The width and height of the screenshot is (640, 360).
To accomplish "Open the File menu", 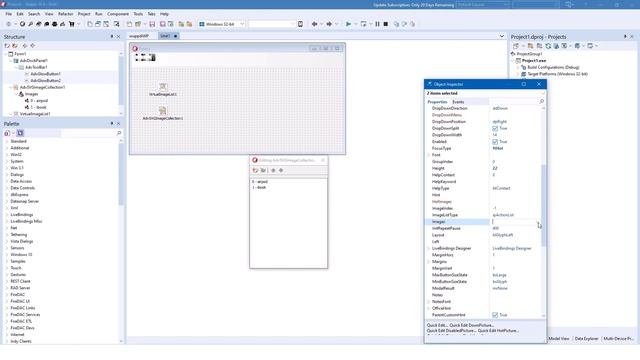I will point(9,14).
